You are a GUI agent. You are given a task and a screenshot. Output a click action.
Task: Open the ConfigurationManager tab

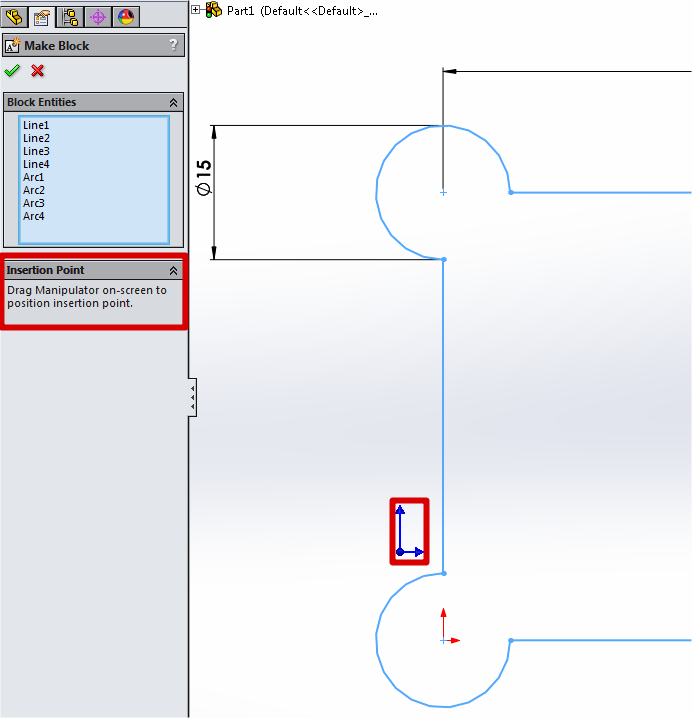point(70,16)
